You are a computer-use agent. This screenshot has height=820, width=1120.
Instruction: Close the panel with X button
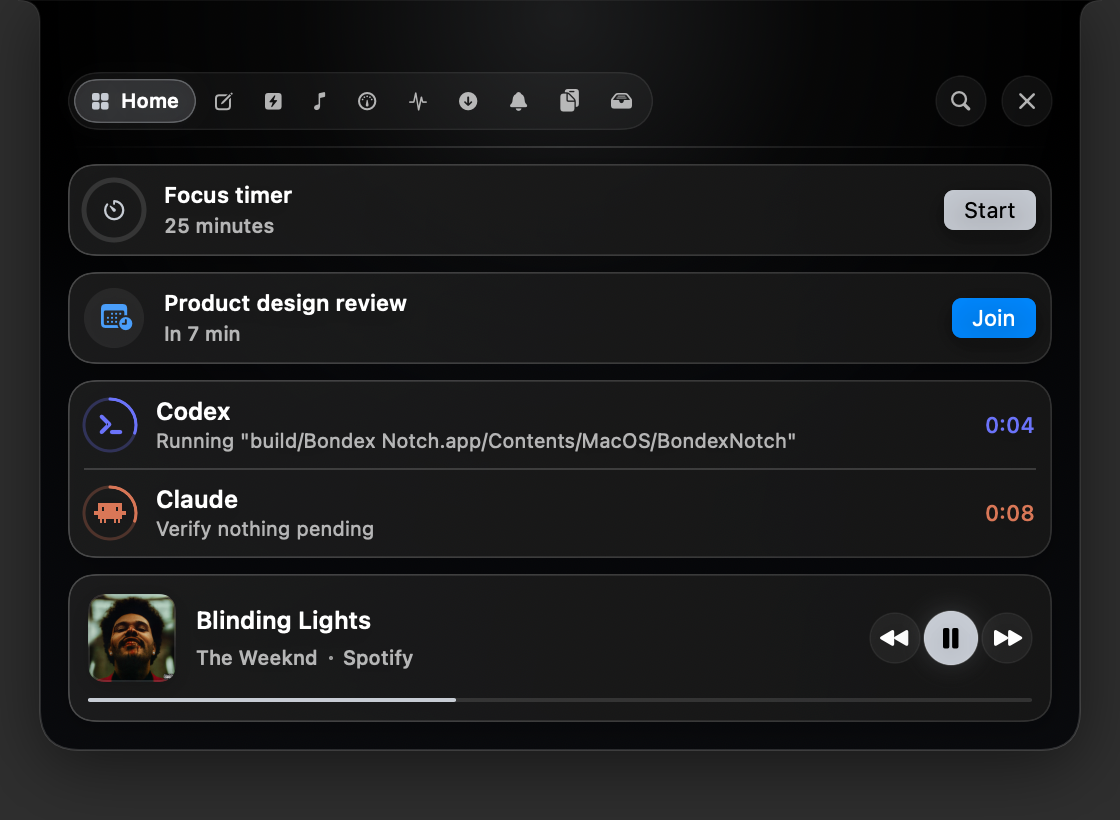pyautogui.click(x=1026, y=101)
